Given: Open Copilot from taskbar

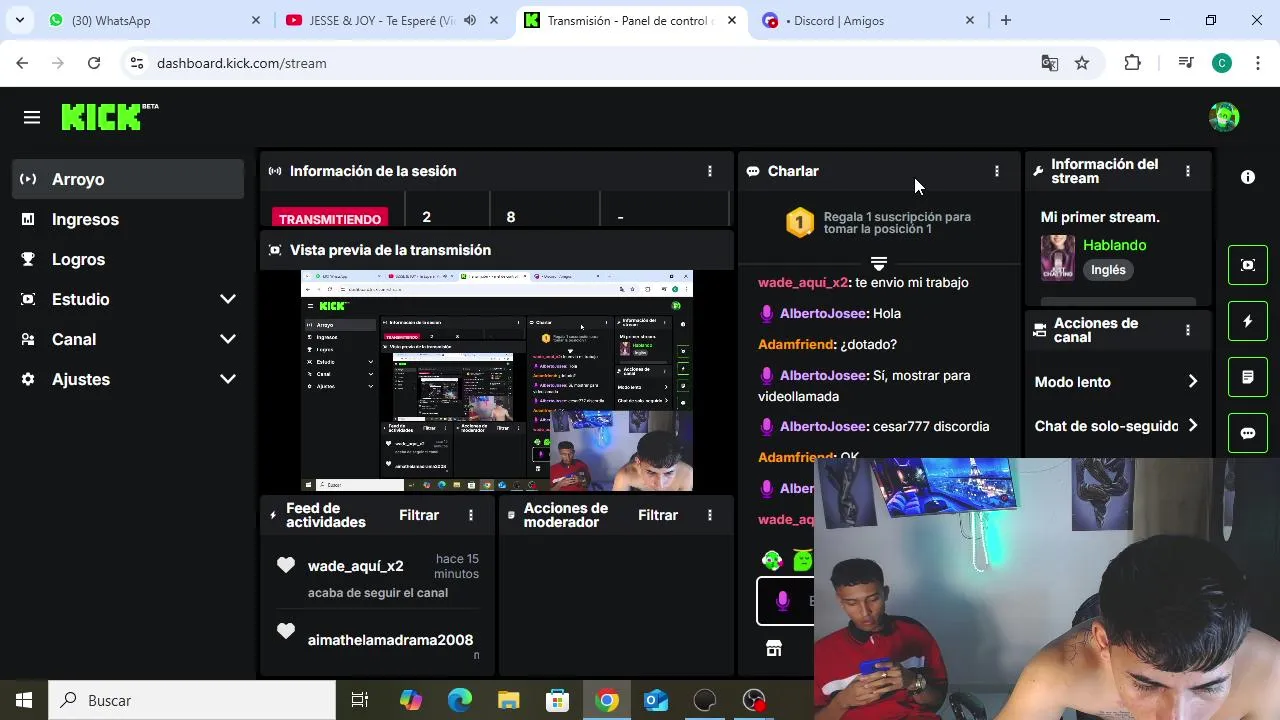Looking at the screenshot, I should click(x=411, y=700).
